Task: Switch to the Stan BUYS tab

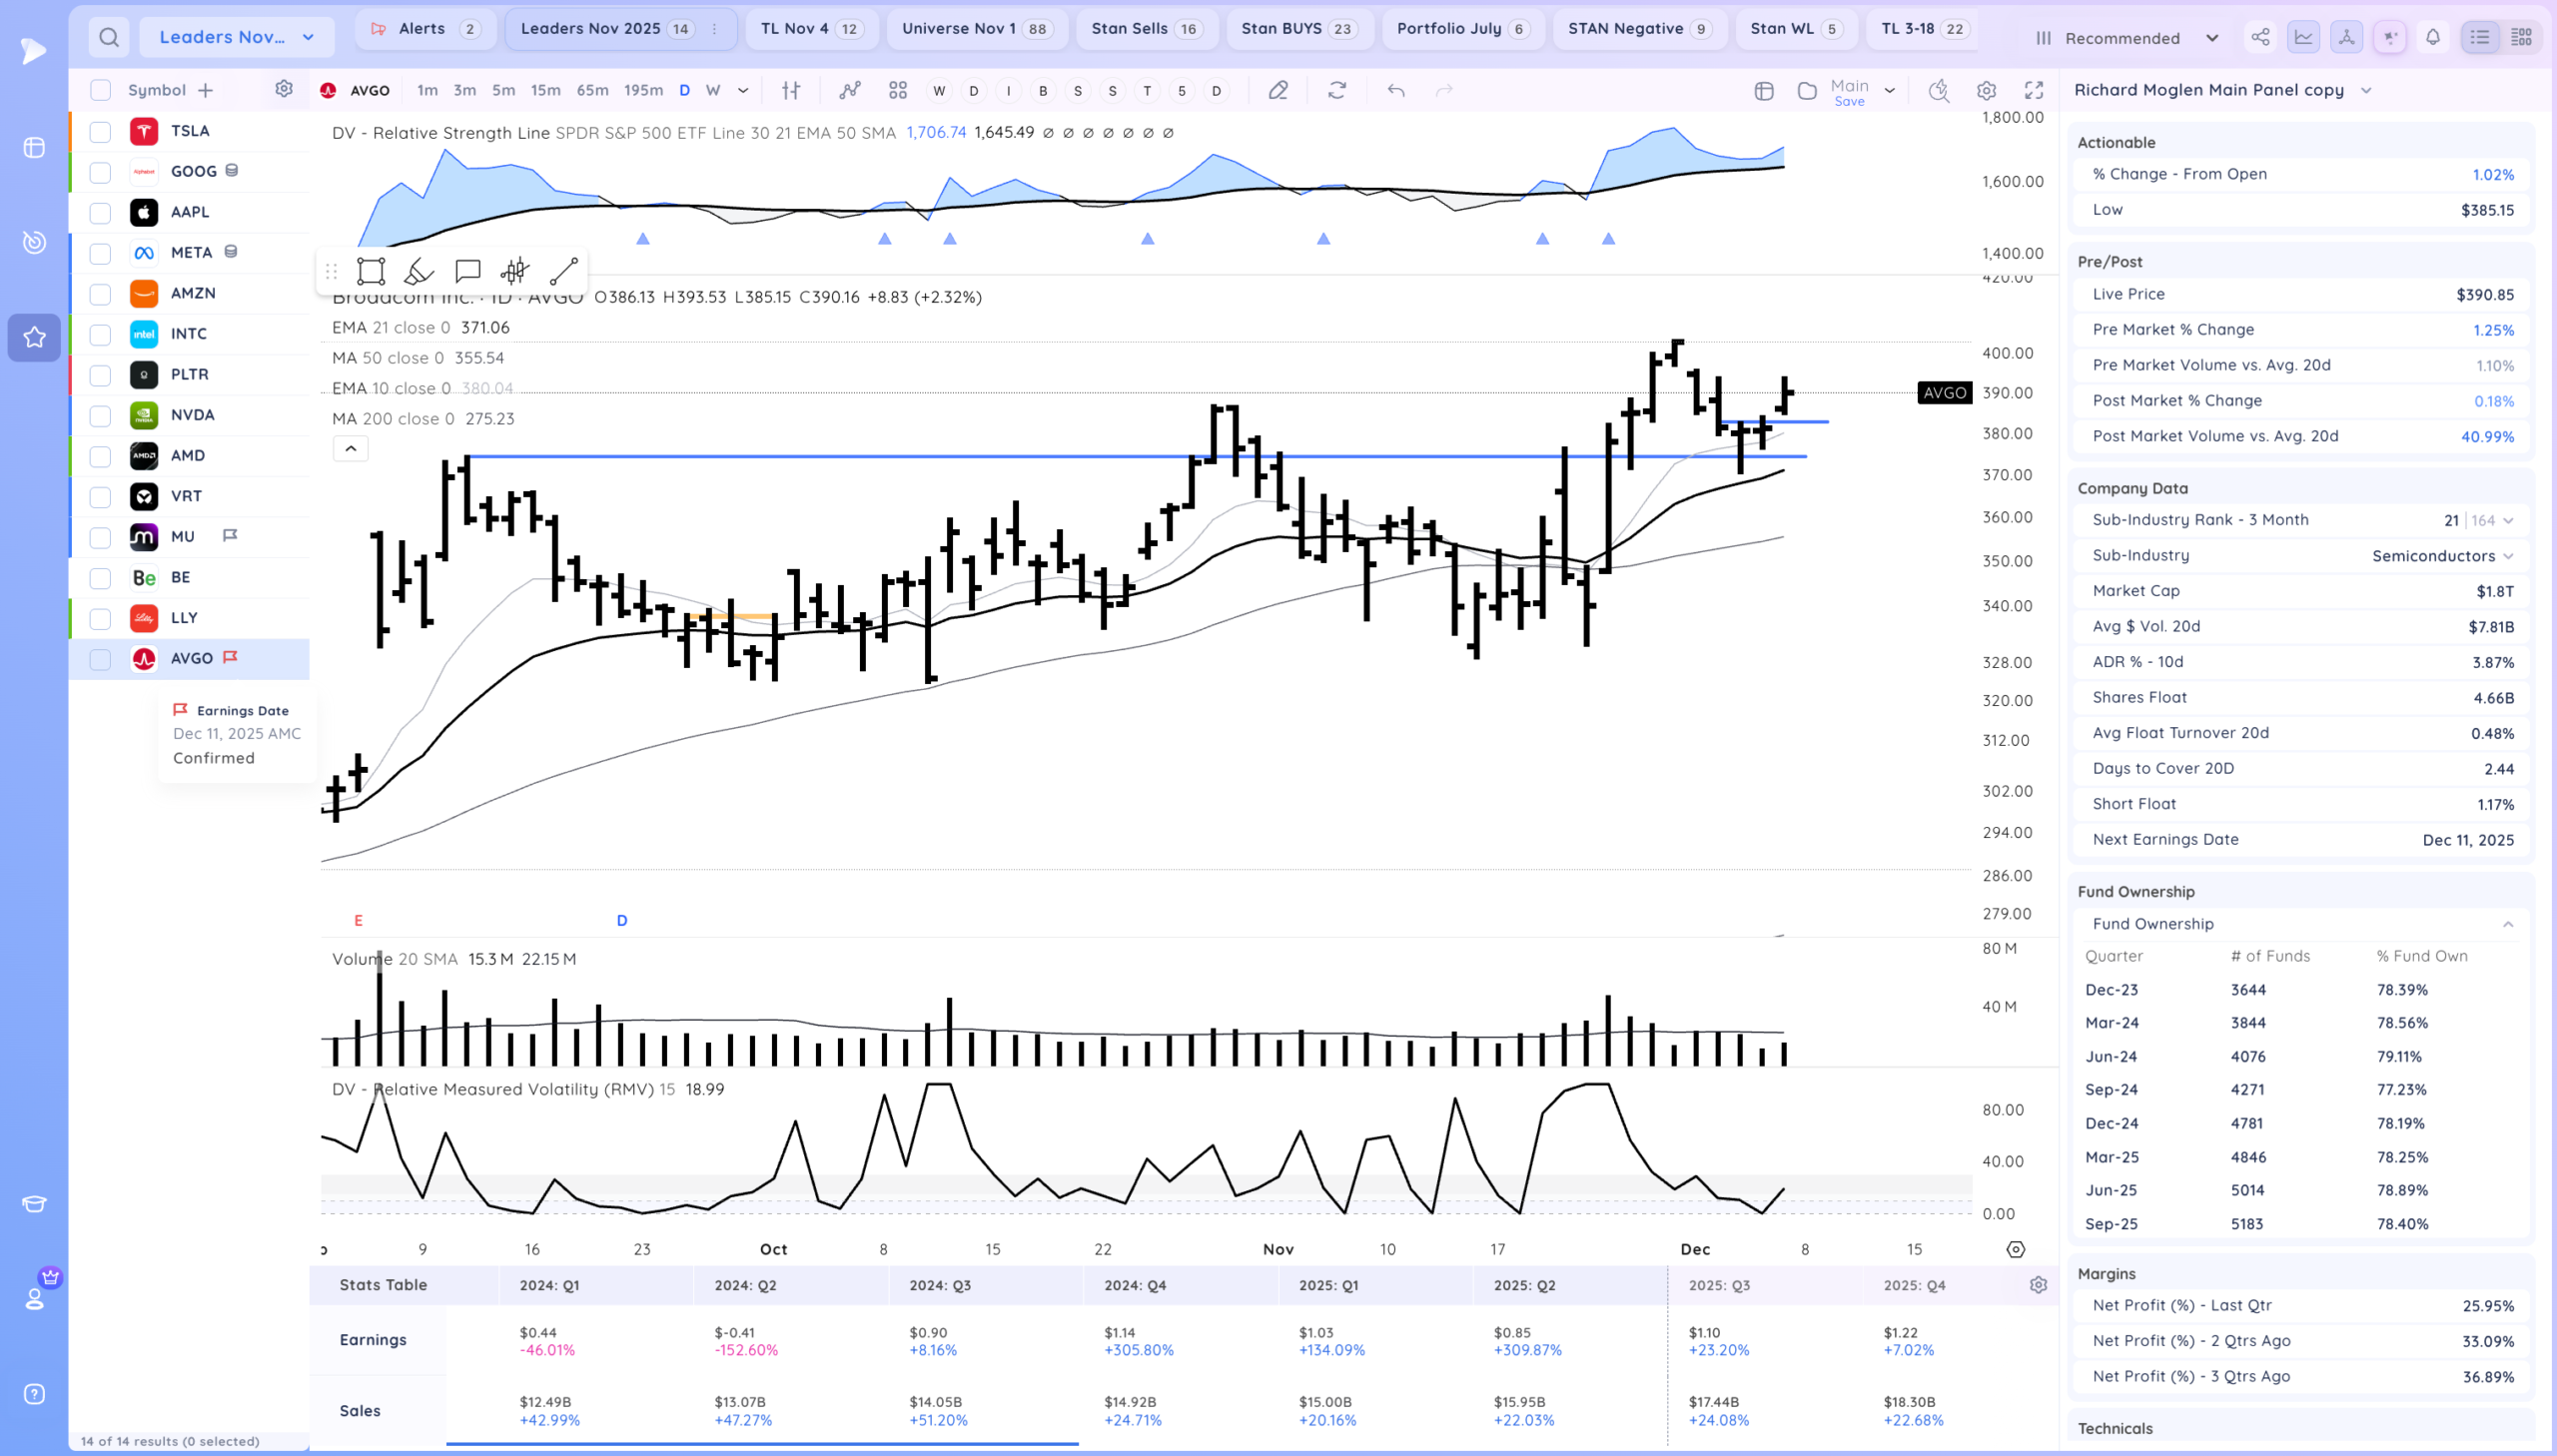Action: (1296, 29)
